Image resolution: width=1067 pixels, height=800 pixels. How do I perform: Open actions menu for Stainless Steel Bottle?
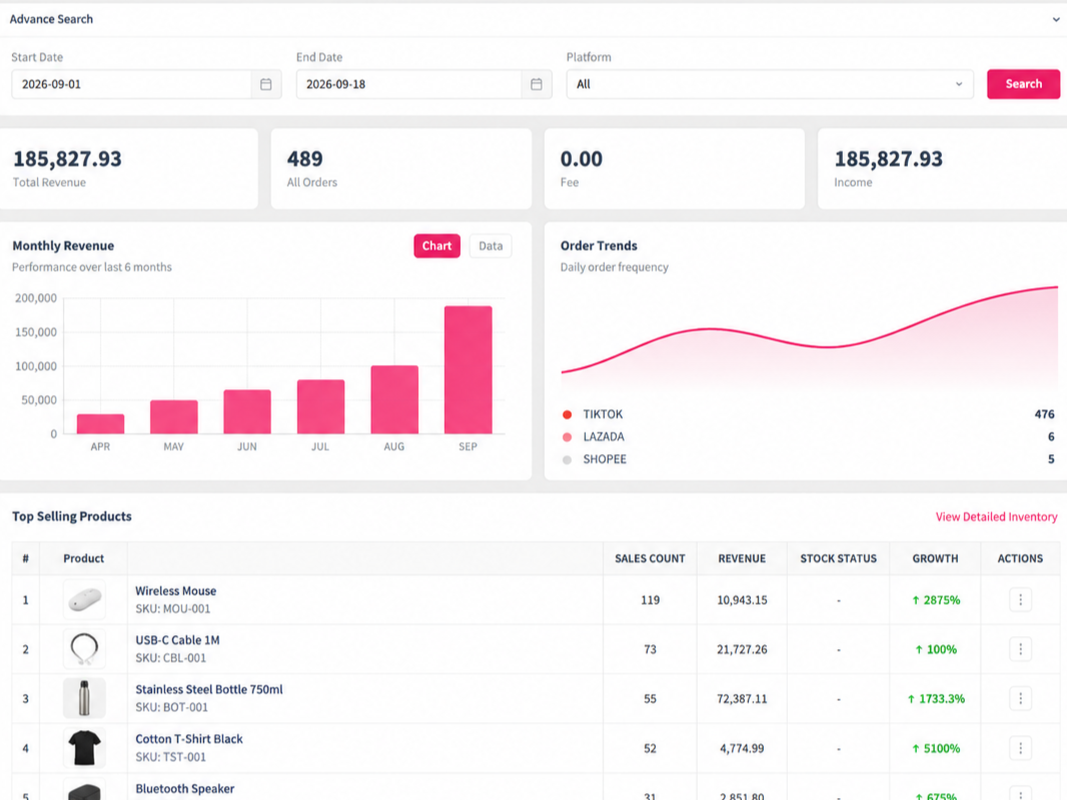coord(1020,699)
